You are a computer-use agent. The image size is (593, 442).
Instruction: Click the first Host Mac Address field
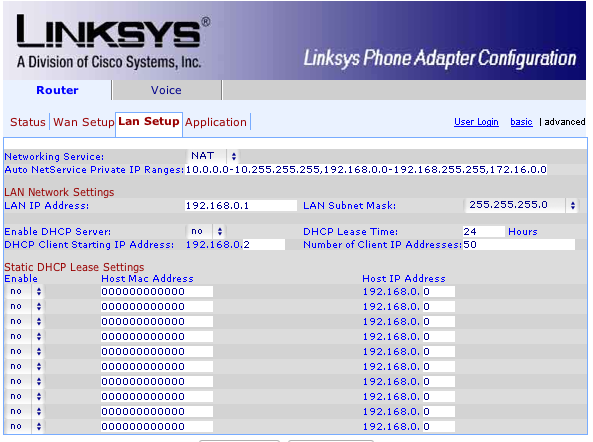coord(157,292)
